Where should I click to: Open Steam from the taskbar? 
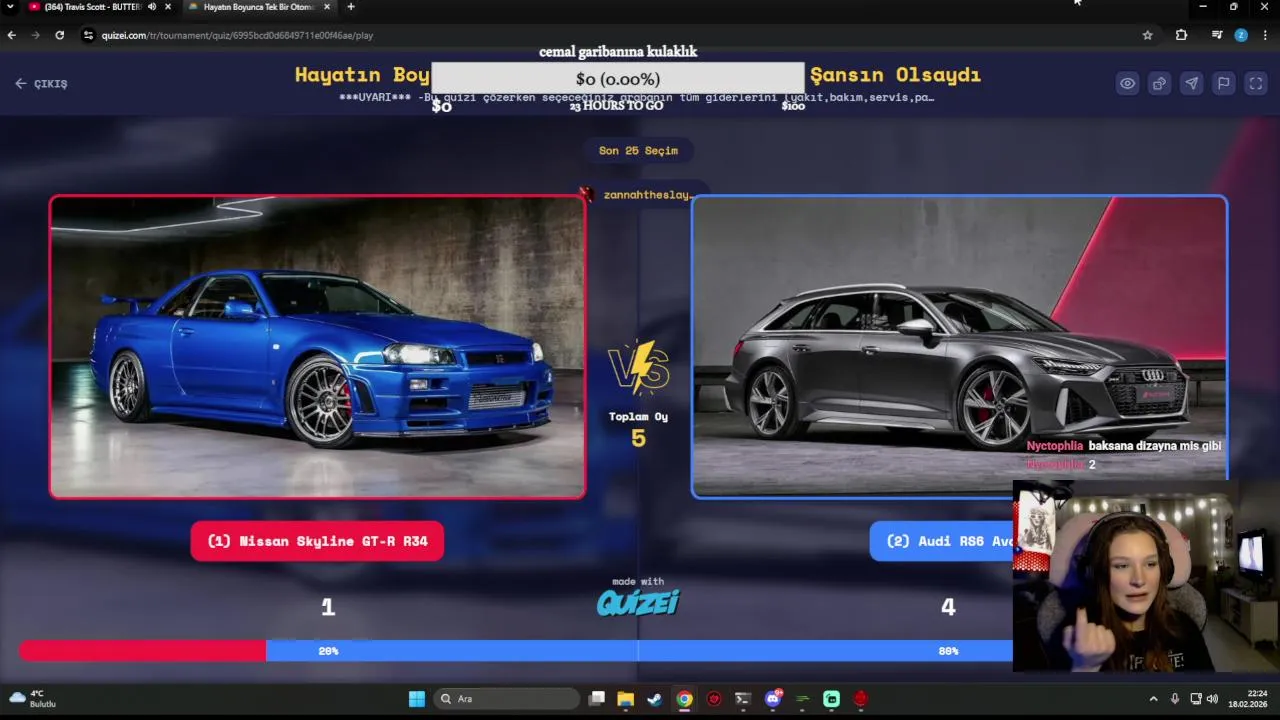pyautogui.click(x=654, y=699)
